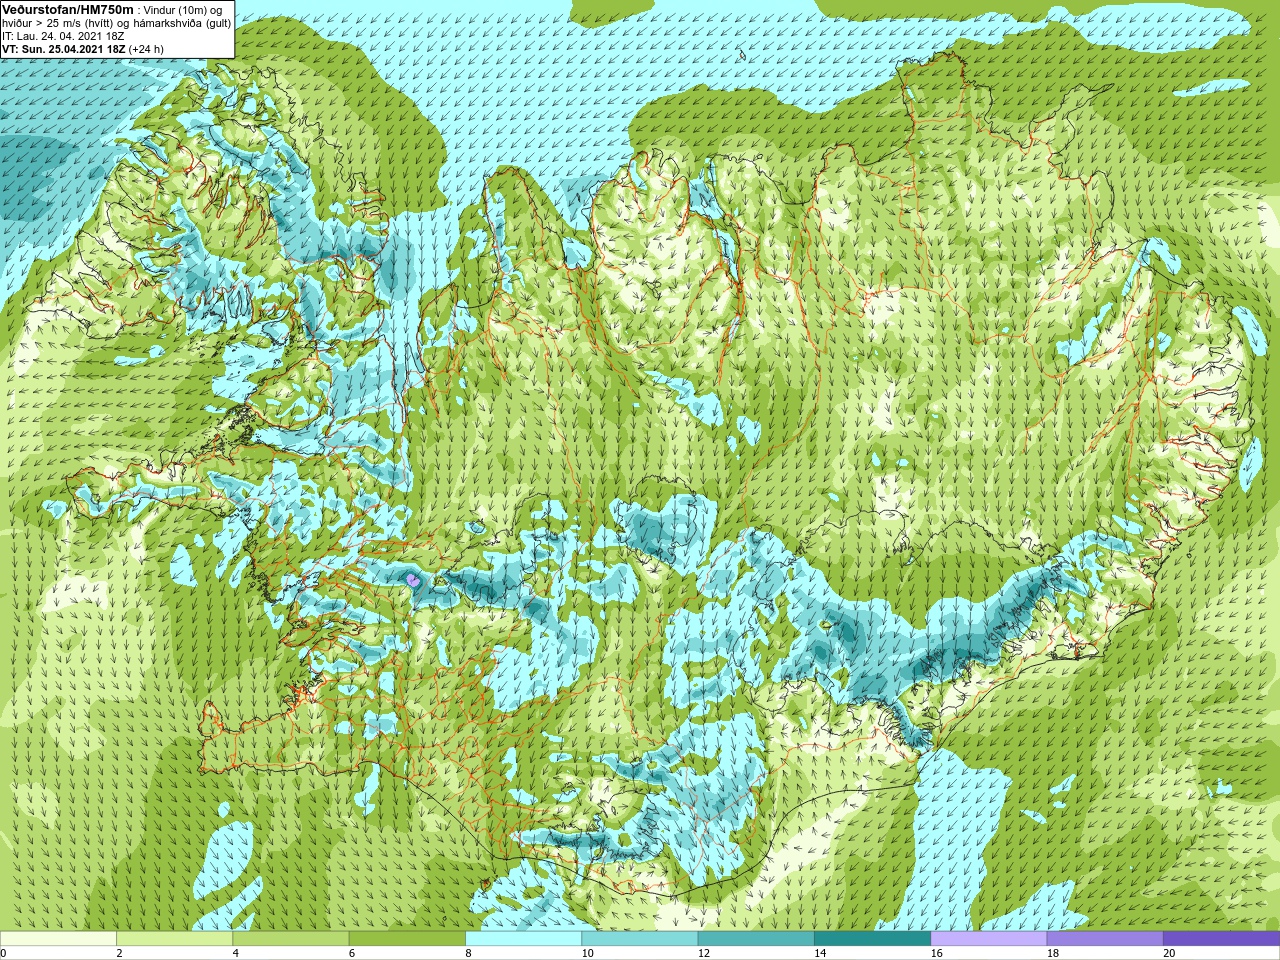The height and width of the screenshot is (960, 1280).
Task: Click the legend tick label '4'
Action: click(x=235, y=953)
